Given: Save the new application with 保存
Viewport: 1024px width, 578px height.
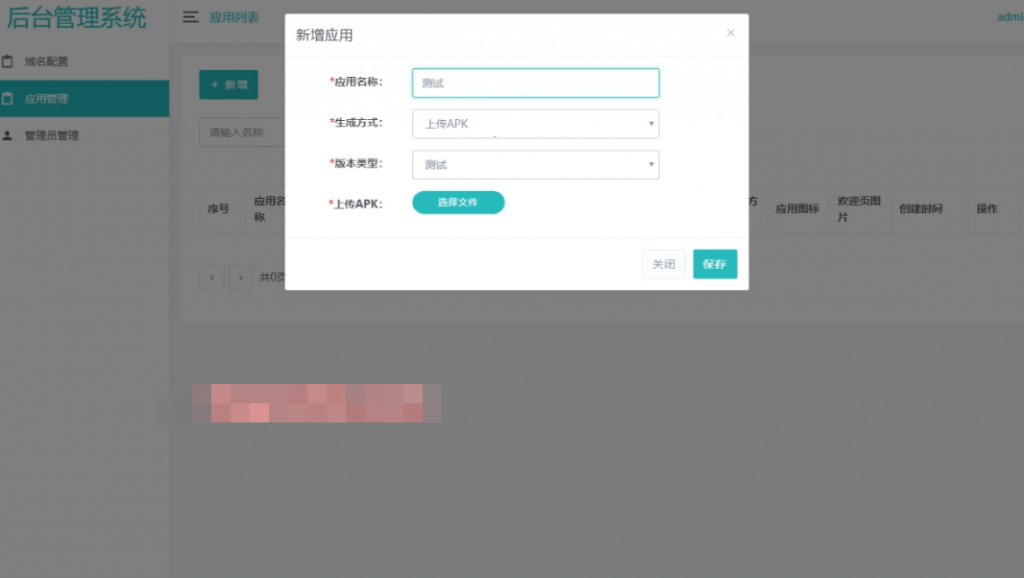Looking at the screenshot, I should click(x=714, y=264).
